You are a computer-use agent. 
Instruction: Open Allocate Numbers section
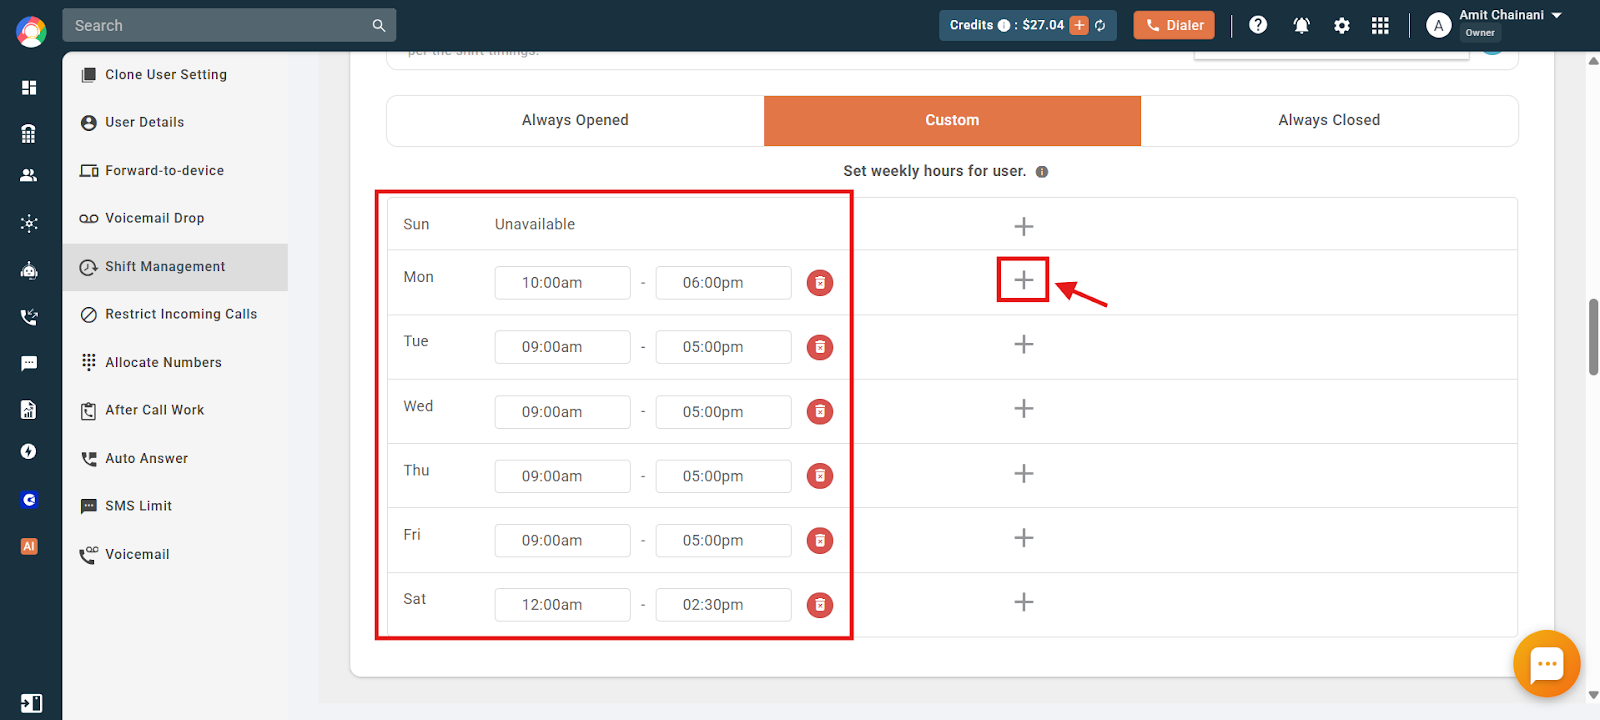[175, 362]
